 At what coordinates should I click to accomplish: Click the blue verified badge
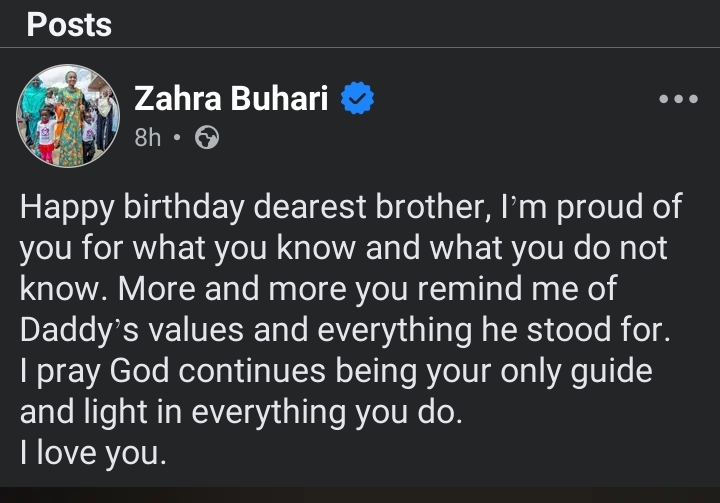click(359, 99)
